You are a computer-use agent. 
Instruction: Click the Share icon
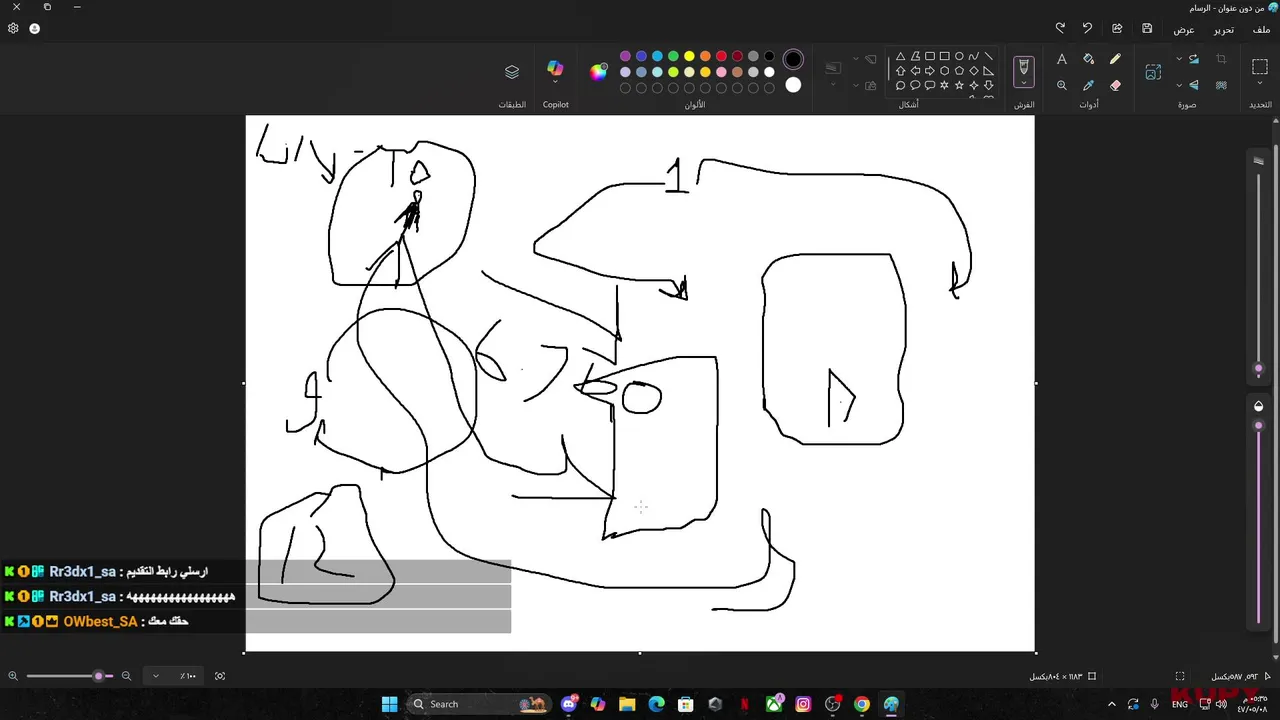(1117, 28)
